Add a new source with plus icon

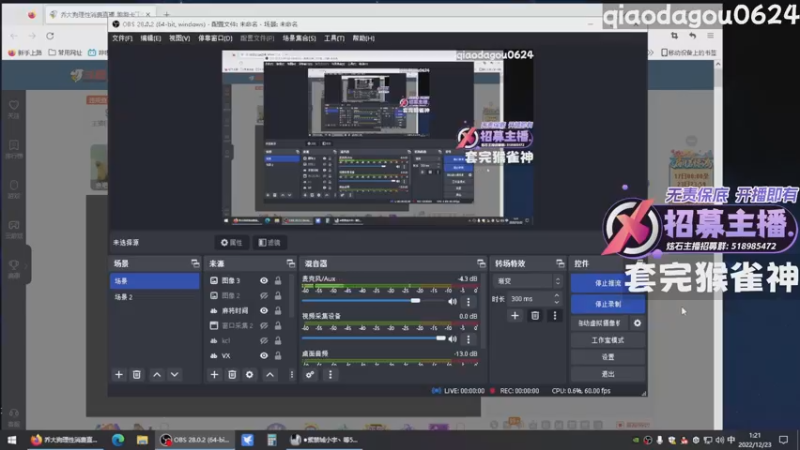[214, 374]
